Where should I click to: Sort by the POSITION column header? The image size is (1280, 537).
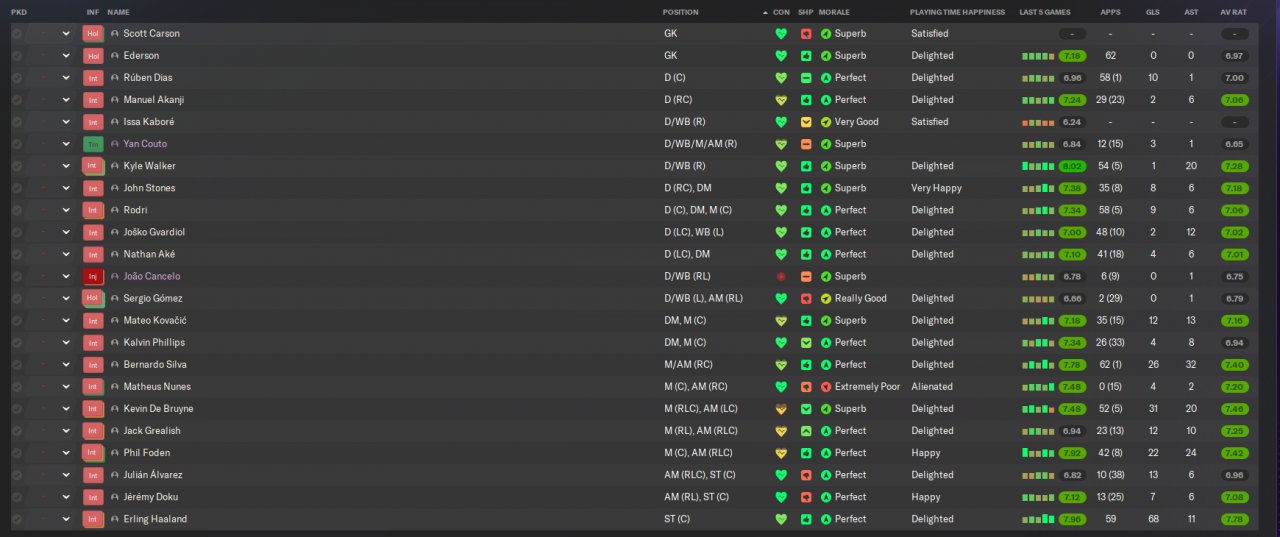click(681, 12)
